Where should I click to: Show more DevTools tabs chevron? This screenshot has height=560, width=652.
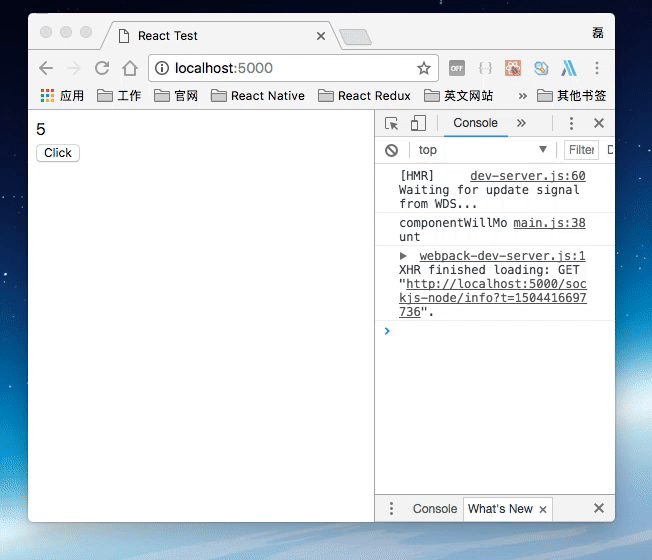(x=521, y=123)
